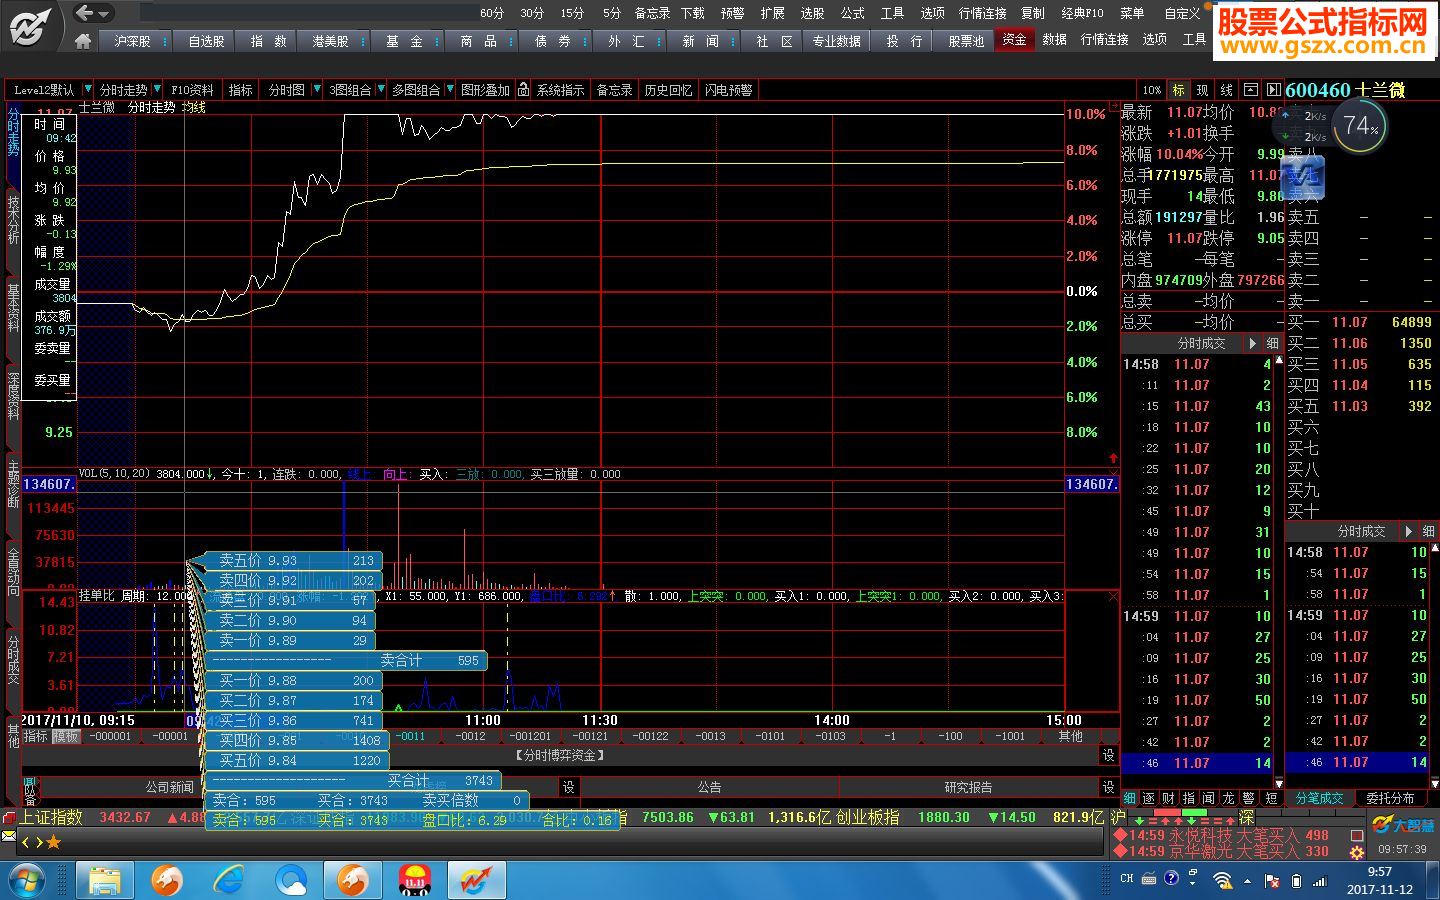Click the highlighted 资金 button

coord(1014,40)
